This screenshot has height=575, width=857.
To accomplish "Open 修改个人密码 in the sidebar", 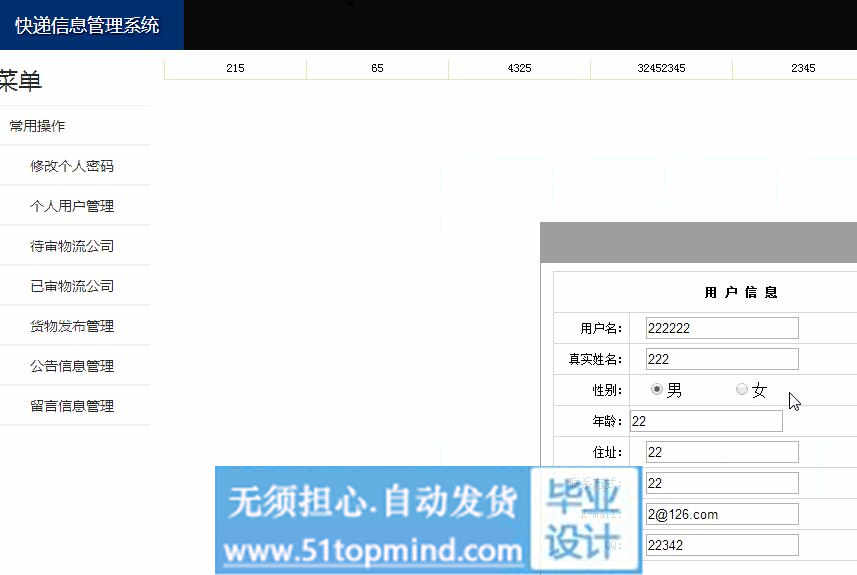I will [72, 166].
